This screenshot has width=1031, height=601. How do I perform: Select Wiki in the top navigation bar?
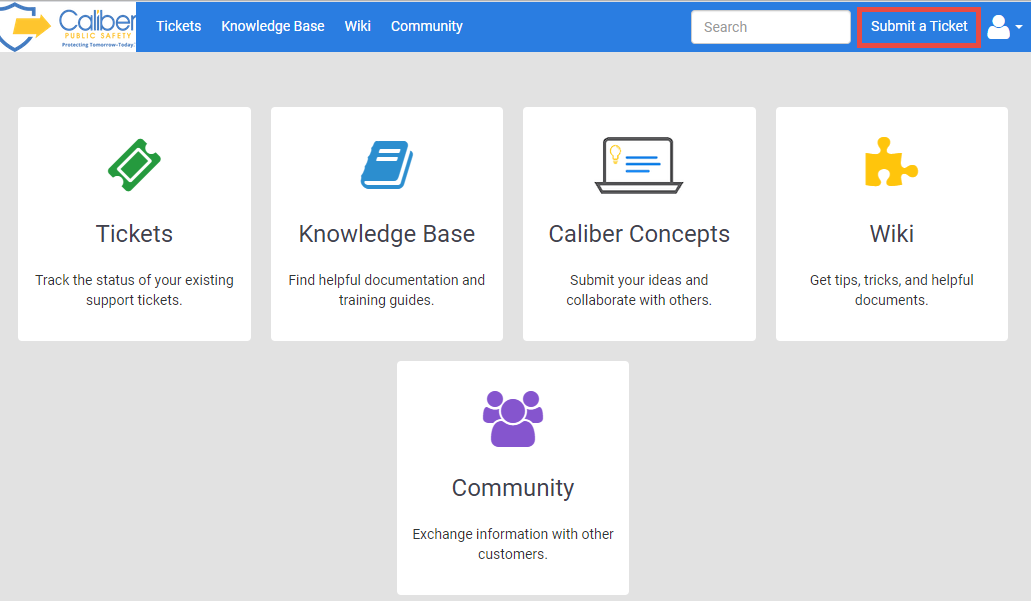[x=357, y=26]
